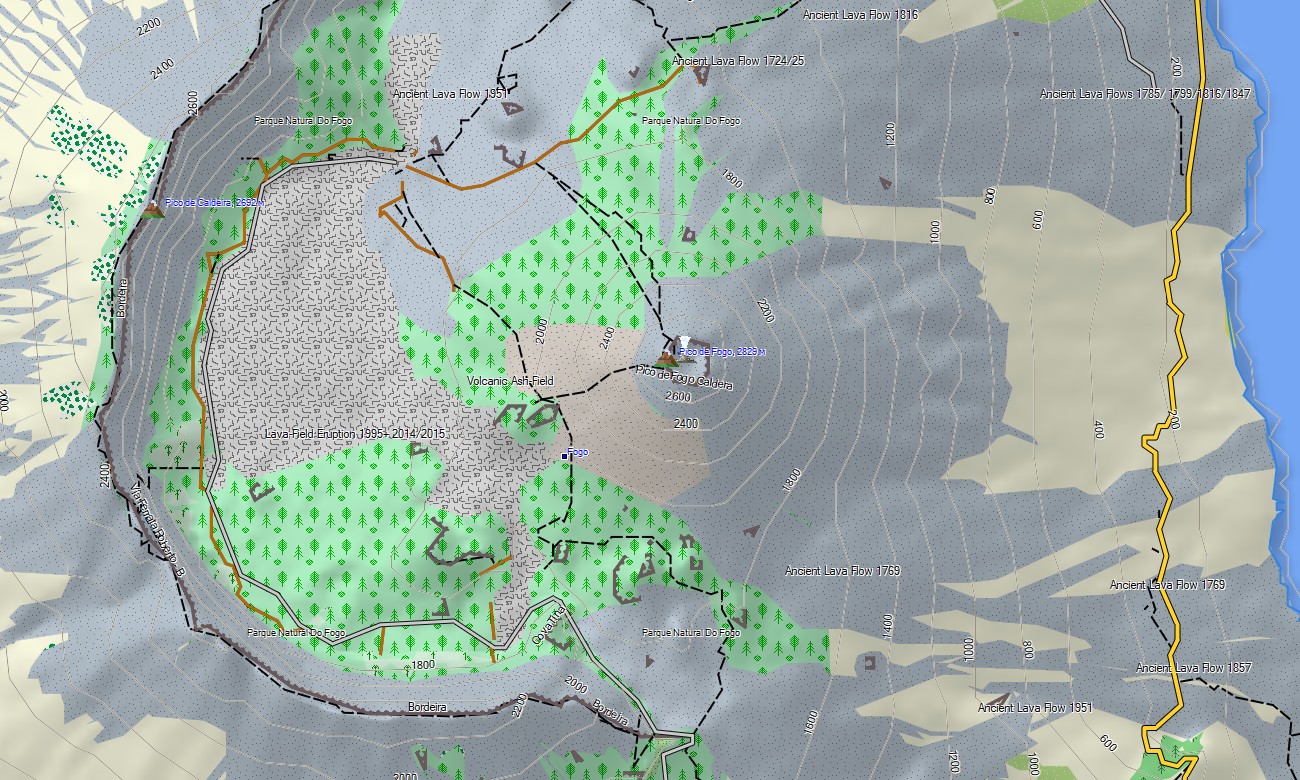Click 'Ancient Lava Flow 1769' label near yellow road
Image resolution: width=1300 pixels, height=780 pixels.
[x=1167, y=584]
